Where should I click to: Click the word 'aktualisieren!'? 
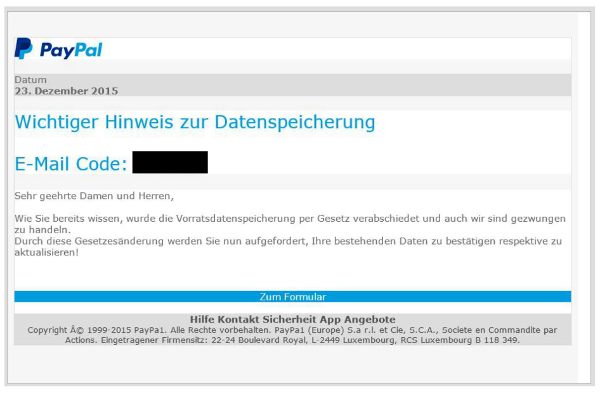47,253
